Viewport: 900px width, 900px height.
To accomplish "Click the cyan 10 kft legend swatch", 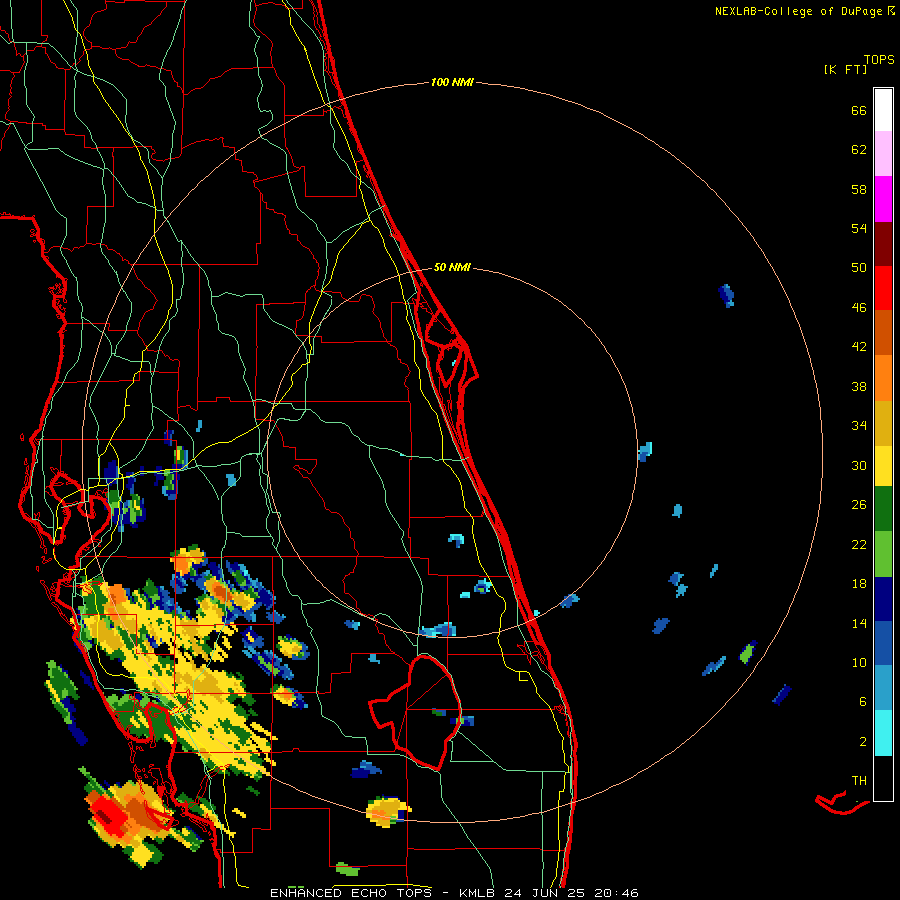I will pos(883,733).
